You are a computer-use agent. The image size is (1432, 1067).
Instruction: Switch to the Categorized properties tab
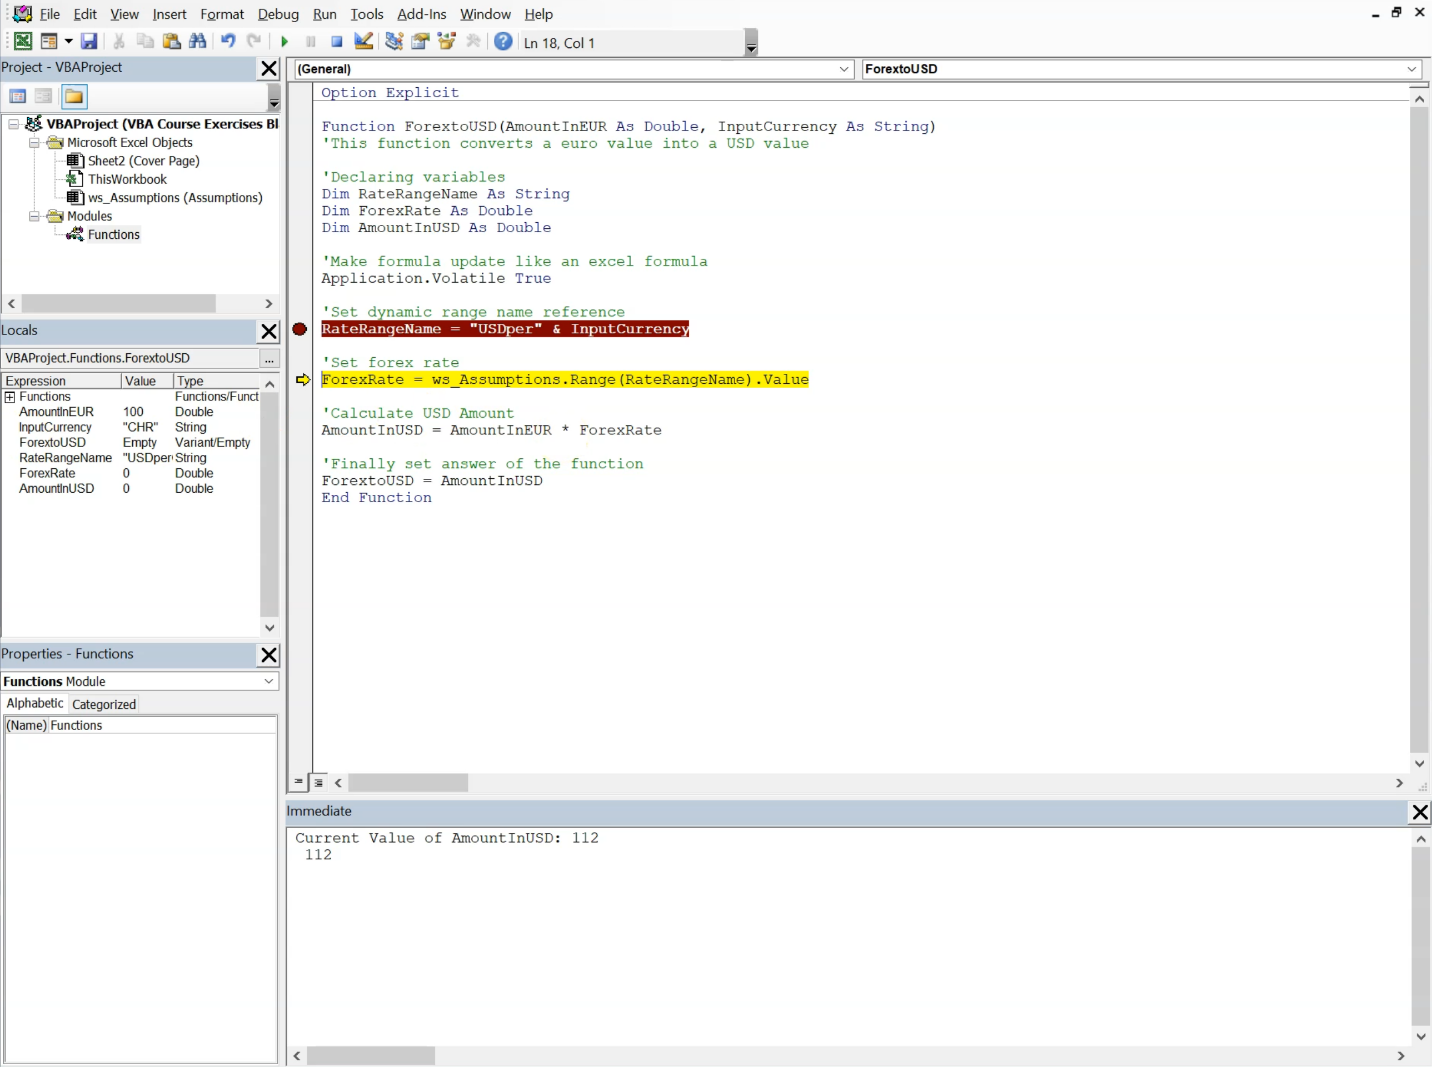(x=104, y=704)
